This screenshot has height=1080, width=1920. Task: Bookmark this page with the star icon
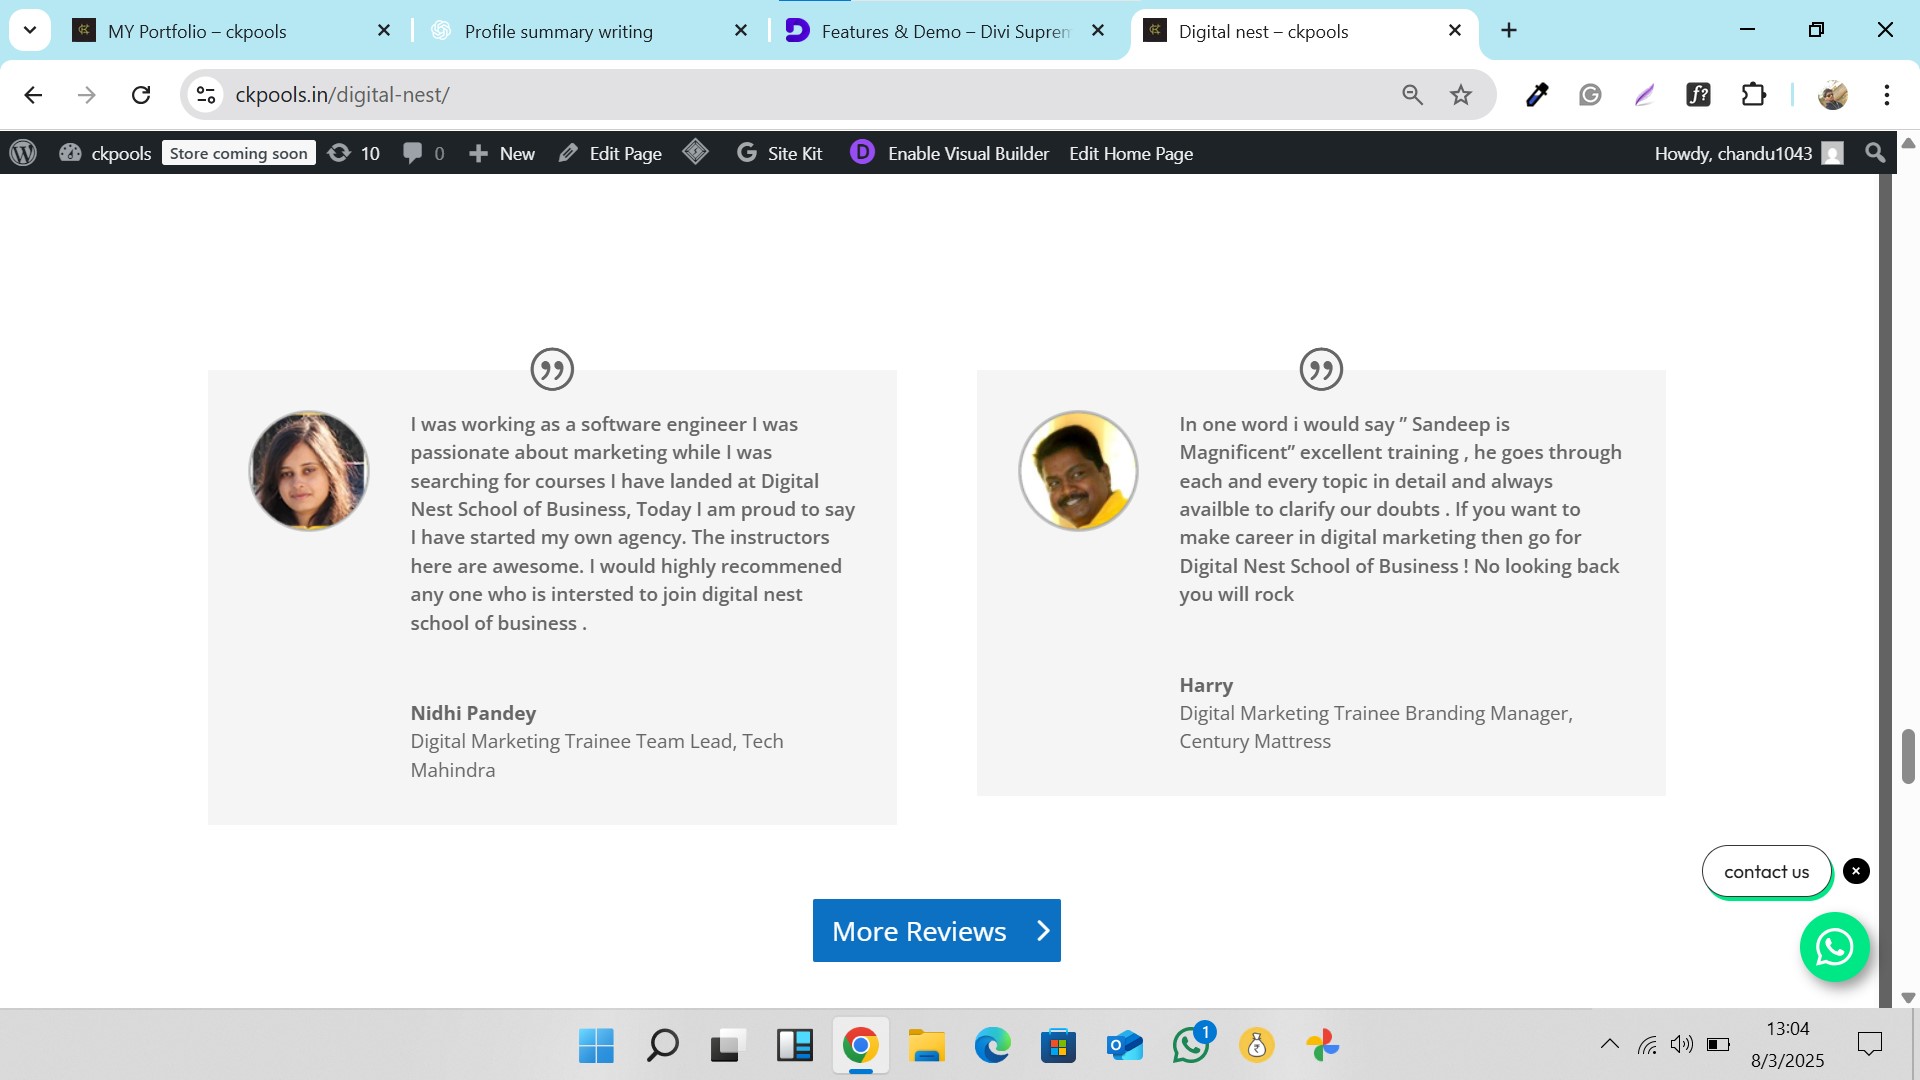(x=1461, y=95)
